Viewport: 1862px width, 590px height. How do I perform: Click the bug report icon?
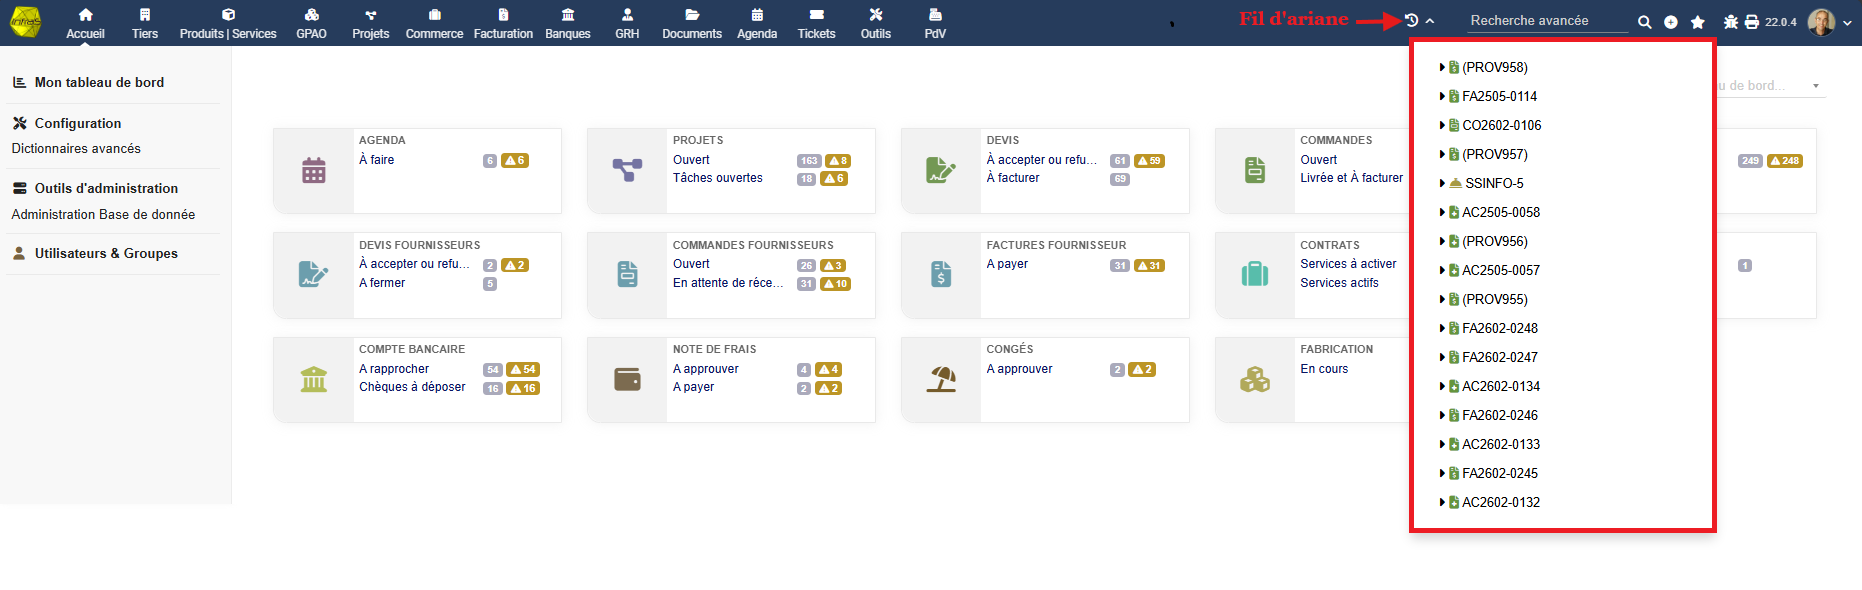pos(1730,22)
